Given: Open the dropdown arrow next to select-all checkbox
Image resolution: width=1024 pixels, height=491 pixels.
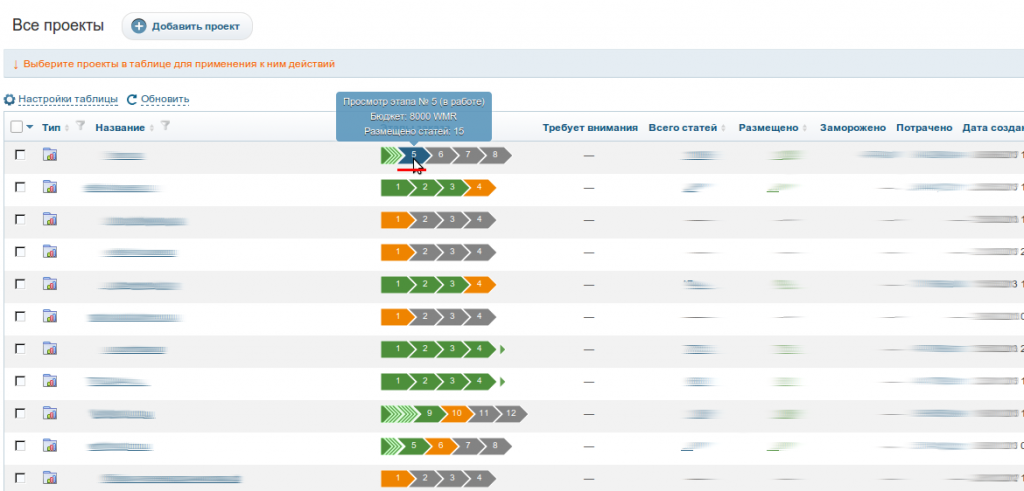Looking at the screenshot, I should coord(29,127).
